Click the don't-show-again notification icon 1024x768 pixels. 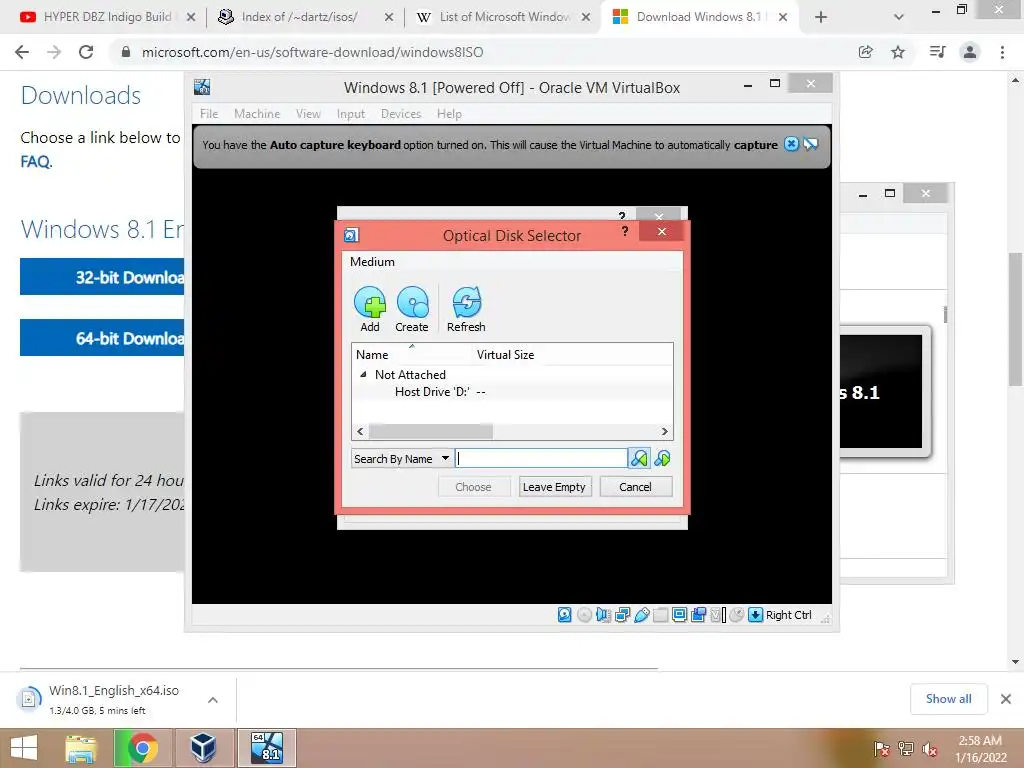810,144
